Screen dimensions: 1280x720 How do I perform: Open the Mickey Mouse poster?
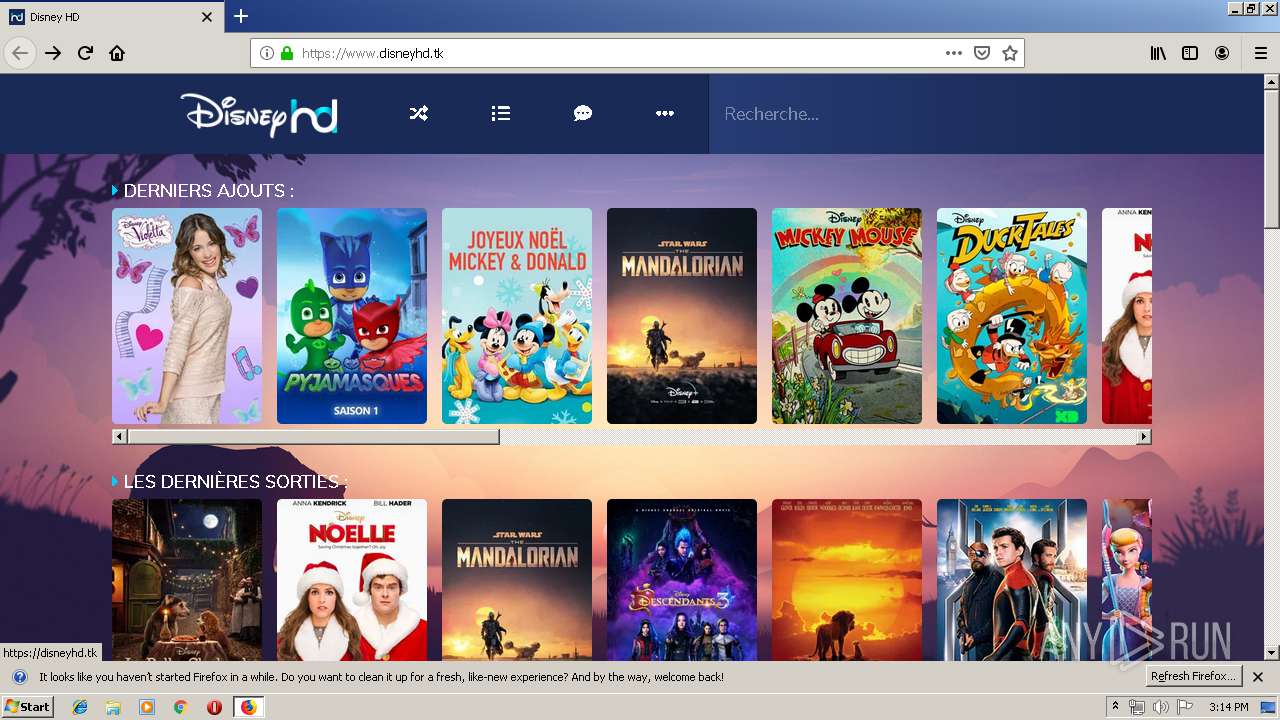847,316
